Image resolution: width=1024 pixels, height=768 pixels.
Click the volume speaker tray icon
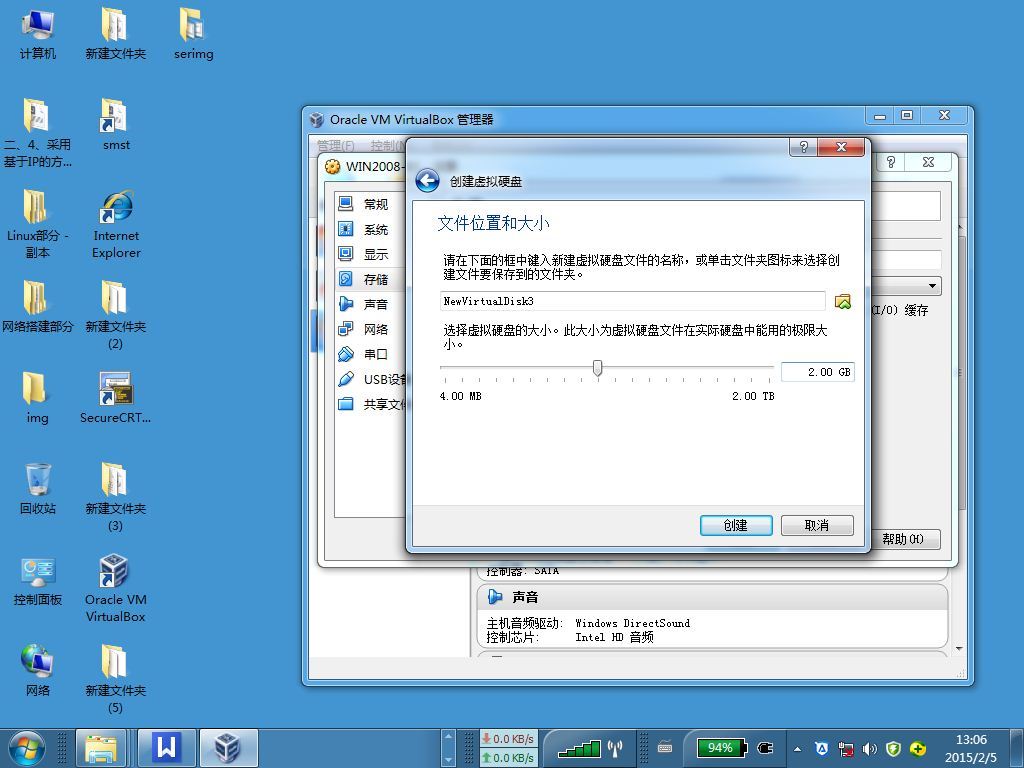[x=869, y=749]
